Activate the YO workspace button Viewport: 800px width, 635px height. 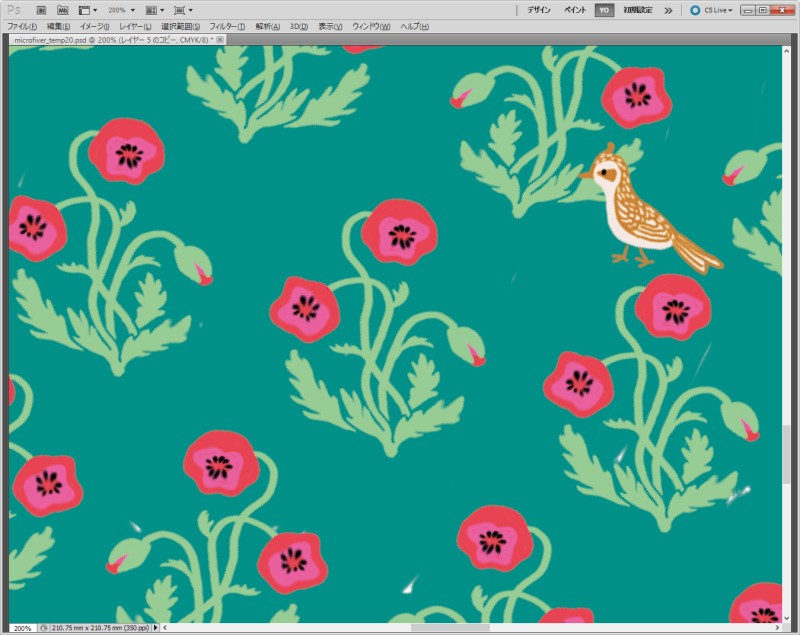coord(604,10)
